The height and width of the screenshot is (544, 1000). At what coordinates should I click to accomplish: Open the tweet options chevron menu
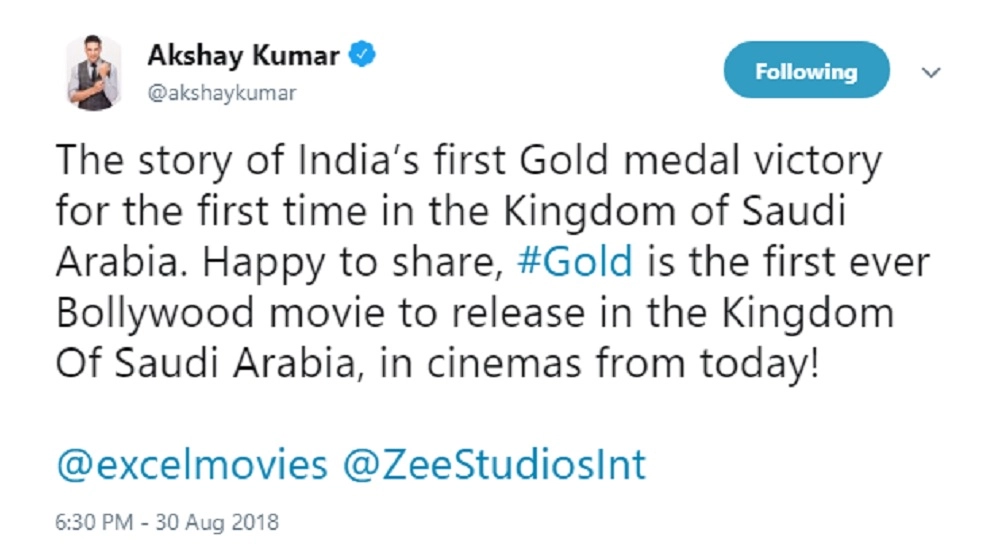coord(932,73)
